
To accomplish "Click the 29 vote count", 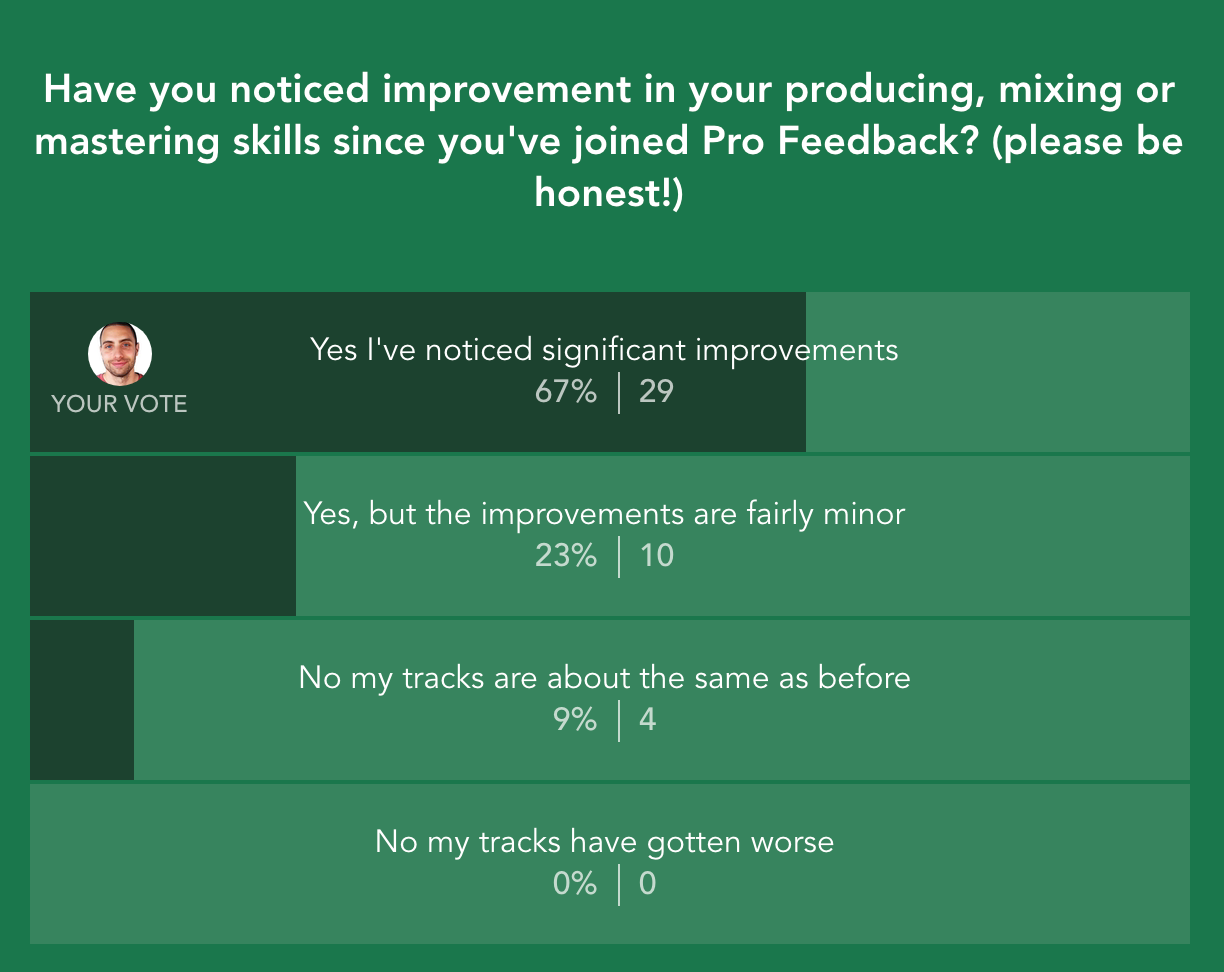I will 656,391.
